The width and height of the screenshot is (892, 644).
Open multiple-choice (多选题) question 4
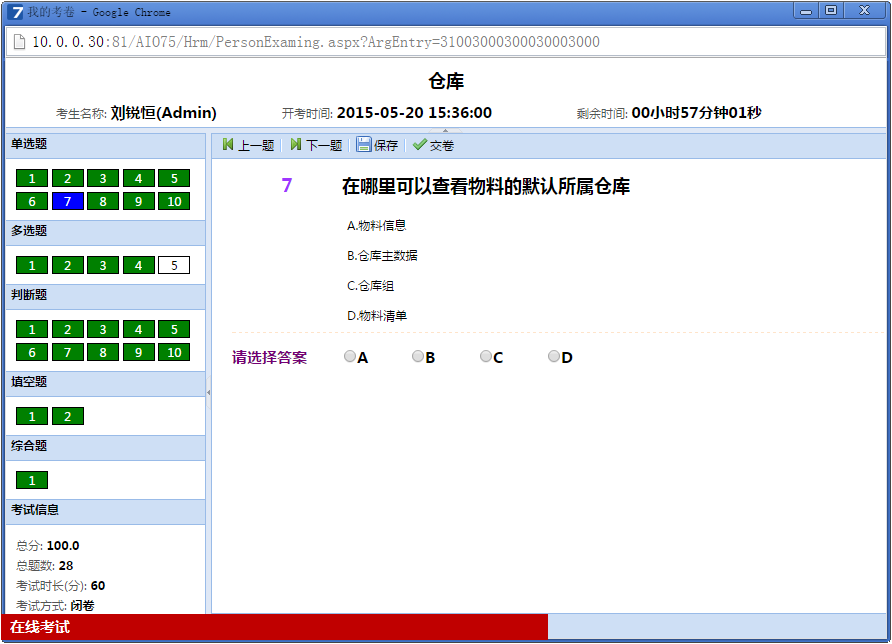tap(138, 265)
